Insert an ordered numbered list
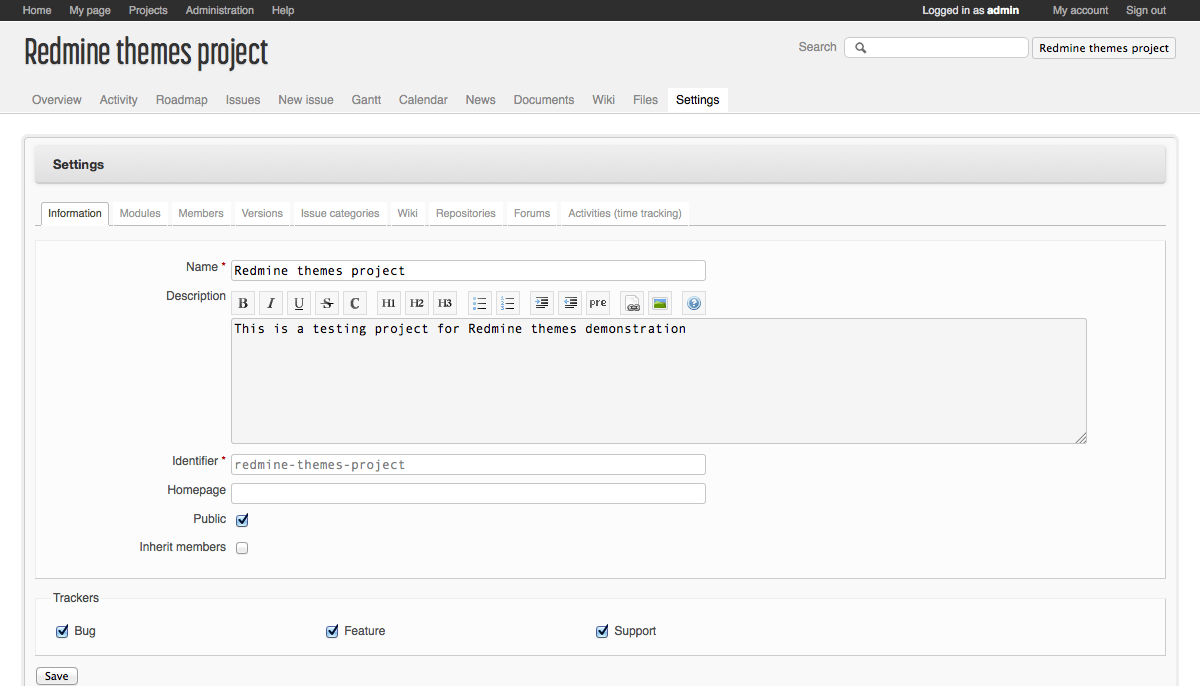 tap(508, 303)
